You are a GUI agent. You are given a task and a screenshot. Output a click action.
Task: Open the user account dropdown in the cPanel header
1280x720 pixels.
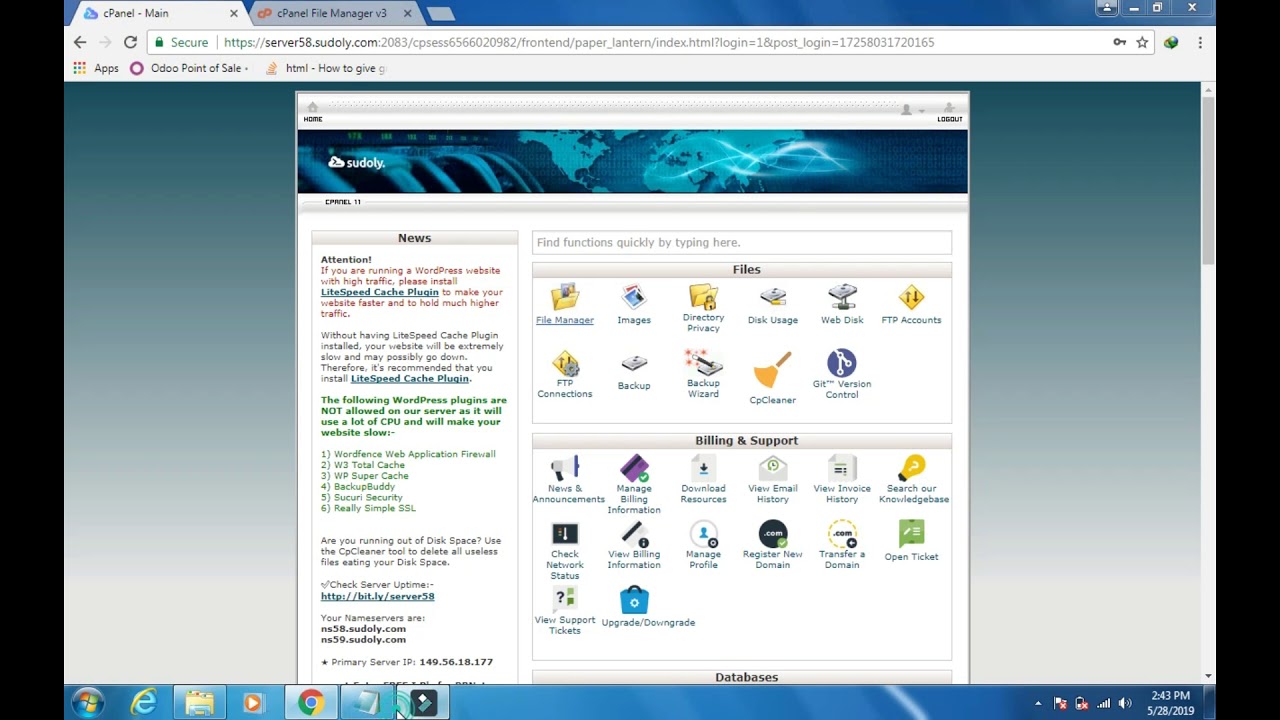tap(910, 110)
